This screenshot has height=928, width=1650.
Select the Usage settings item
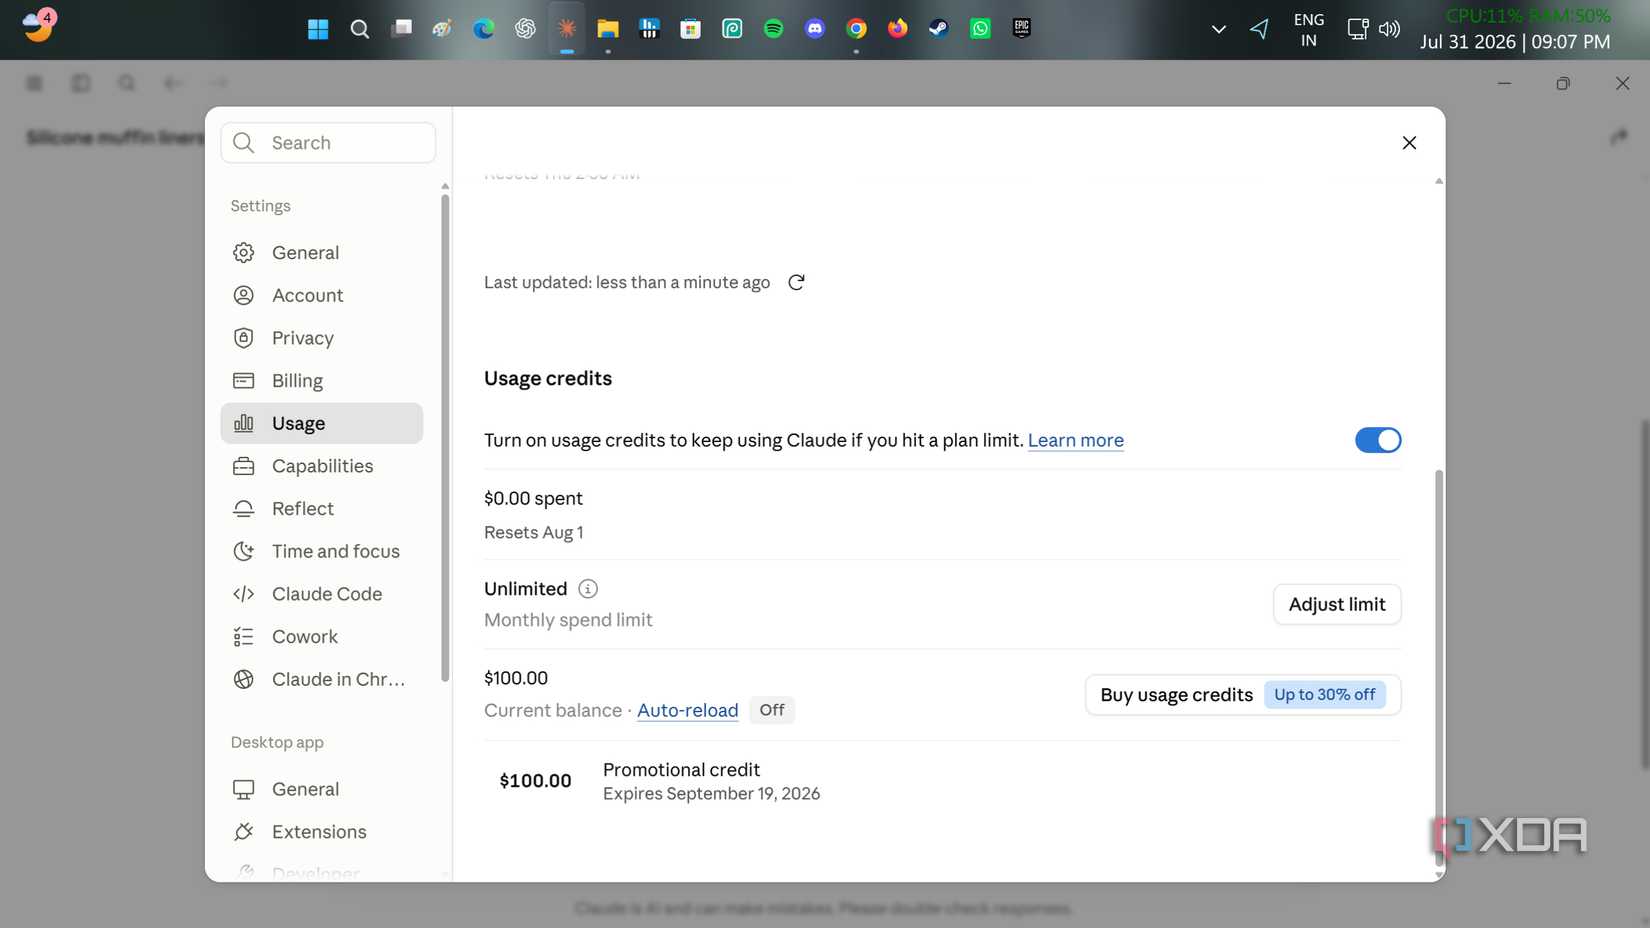[x=321, y=423]
